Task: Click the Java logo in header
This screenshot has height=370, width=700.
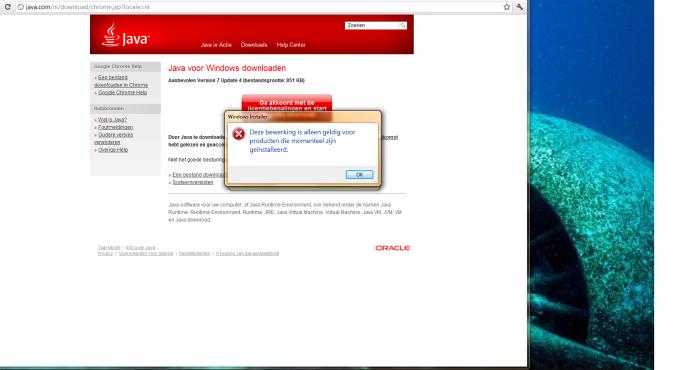Action: [x=125, y=35]
